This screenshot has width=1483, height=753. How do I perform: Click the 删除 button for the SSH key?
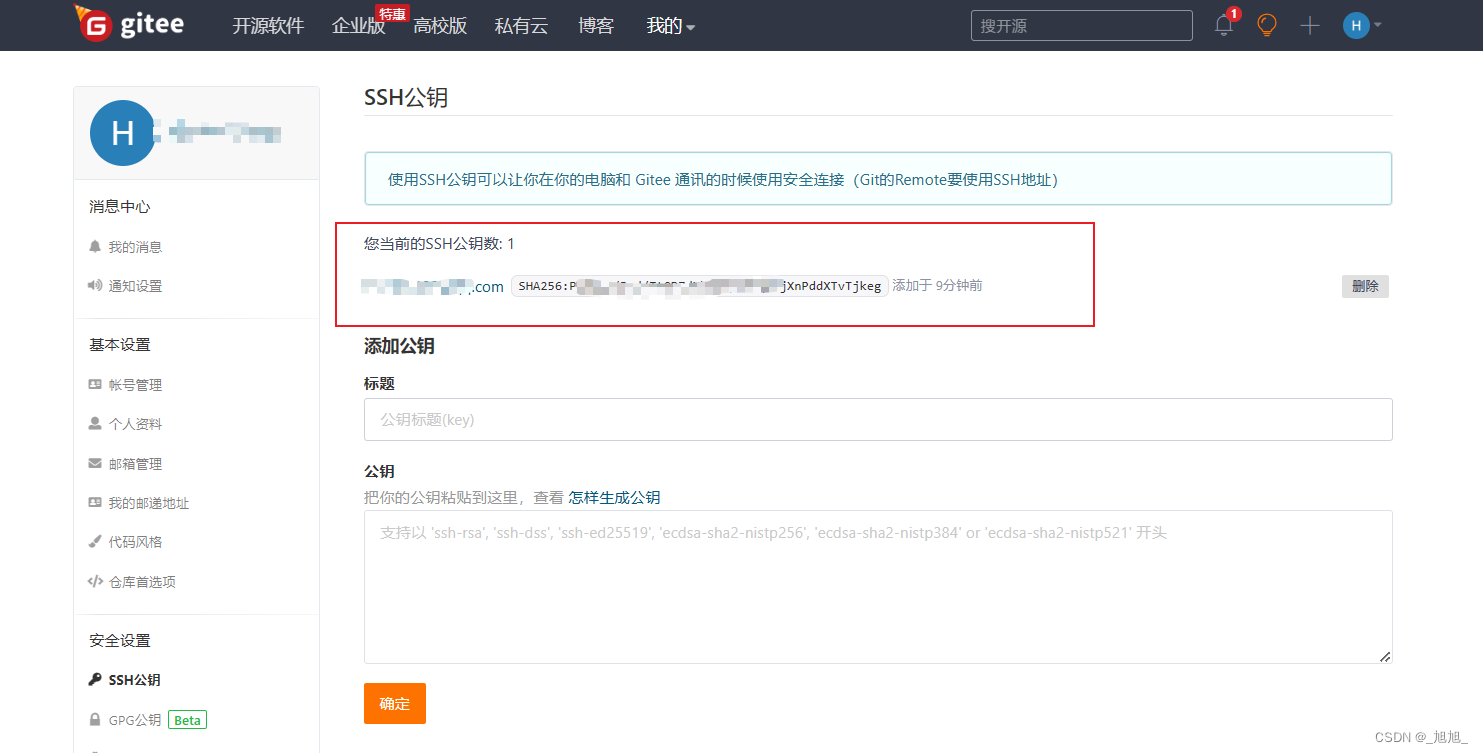(1365, 286)
